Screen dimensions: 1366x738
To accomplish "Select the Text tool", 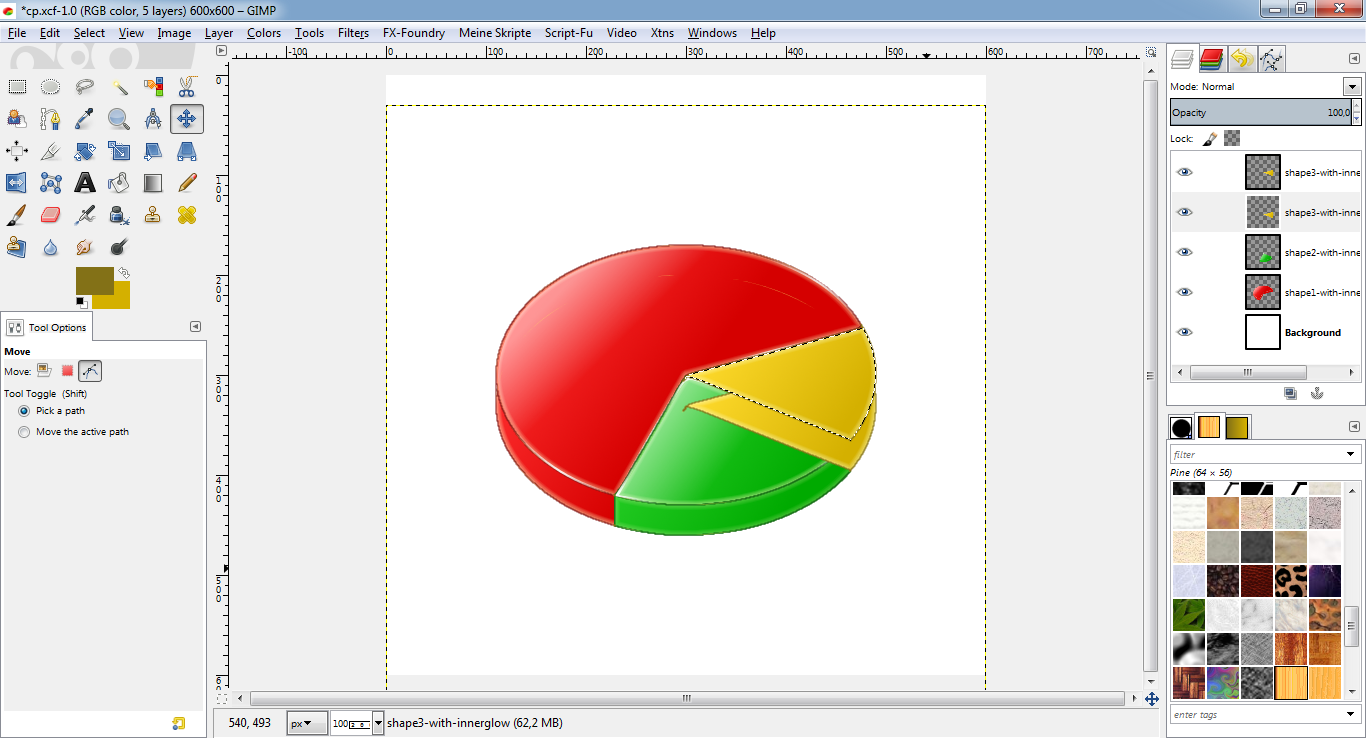I will 85,183.
